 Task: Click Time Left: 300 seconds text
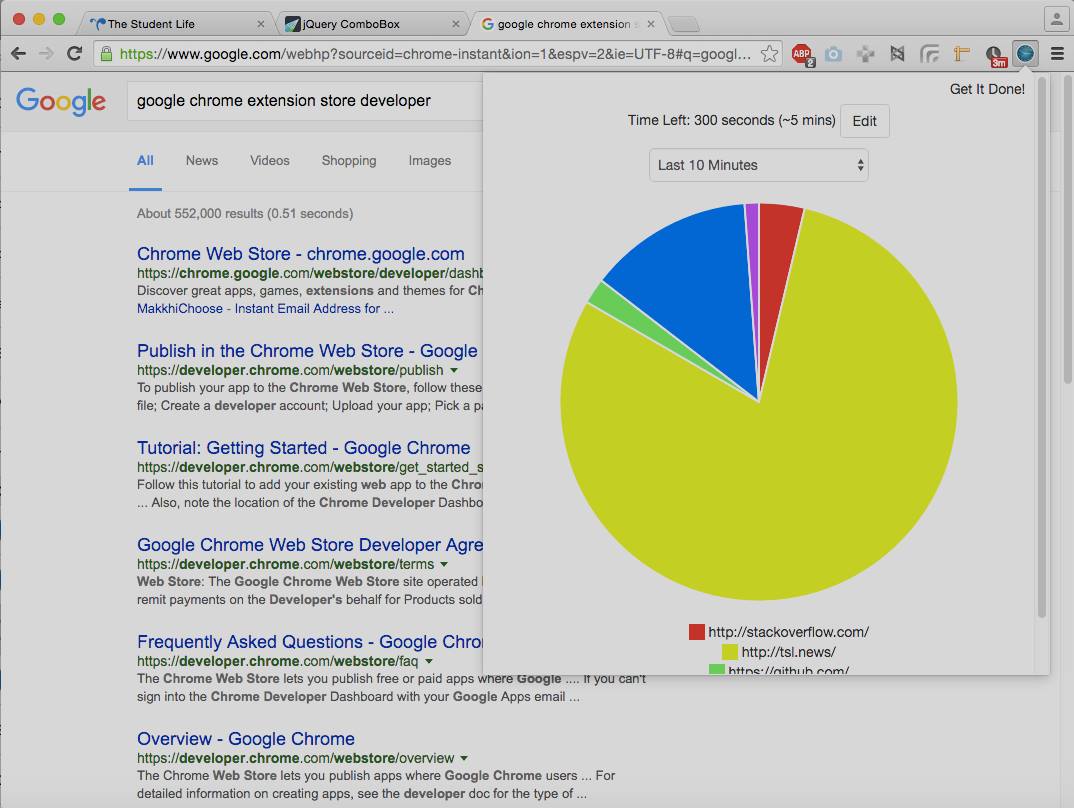click(732, 121)
